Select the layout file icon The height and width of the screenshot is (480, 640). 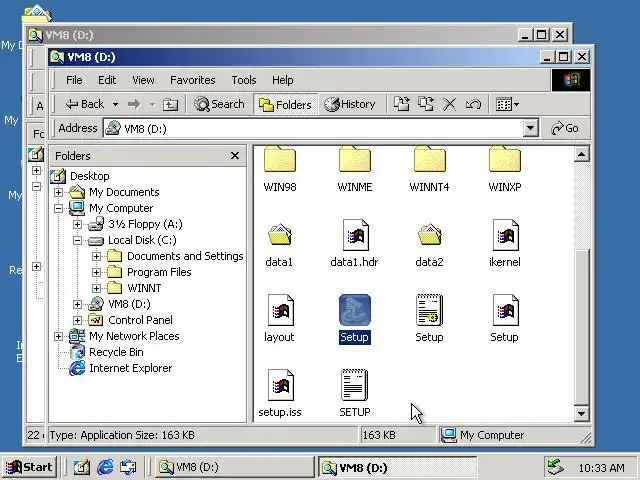280,310
